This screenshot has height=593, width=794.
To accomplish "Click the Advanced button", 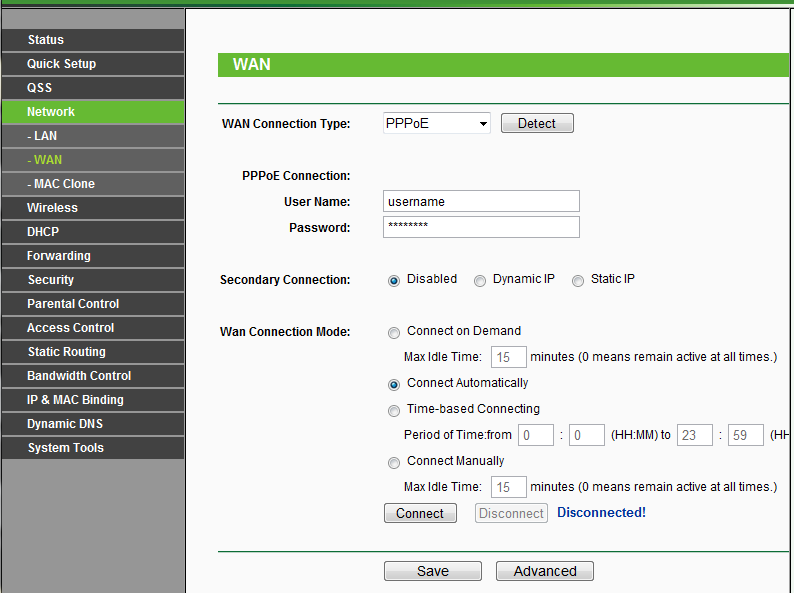I will 545,571.
